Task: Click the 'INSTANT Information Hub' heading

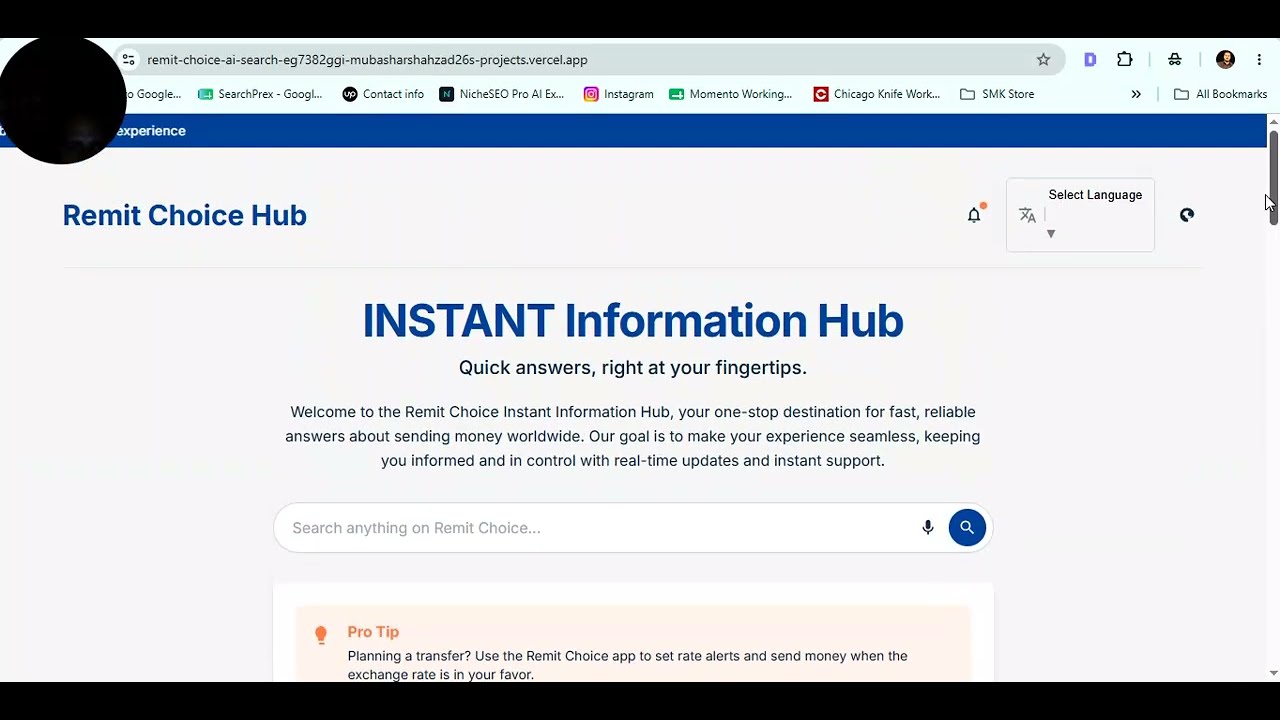Action: [633, 321]
